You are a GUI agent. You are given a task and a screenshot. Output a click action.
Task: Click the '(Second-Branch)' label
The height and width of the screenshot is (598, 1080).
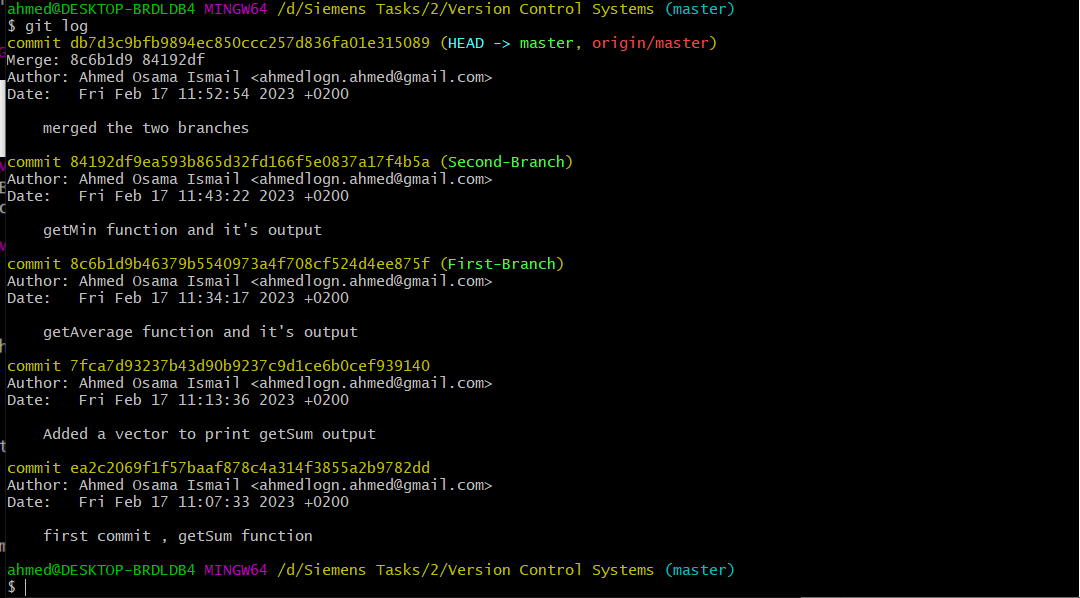point(506,163)
